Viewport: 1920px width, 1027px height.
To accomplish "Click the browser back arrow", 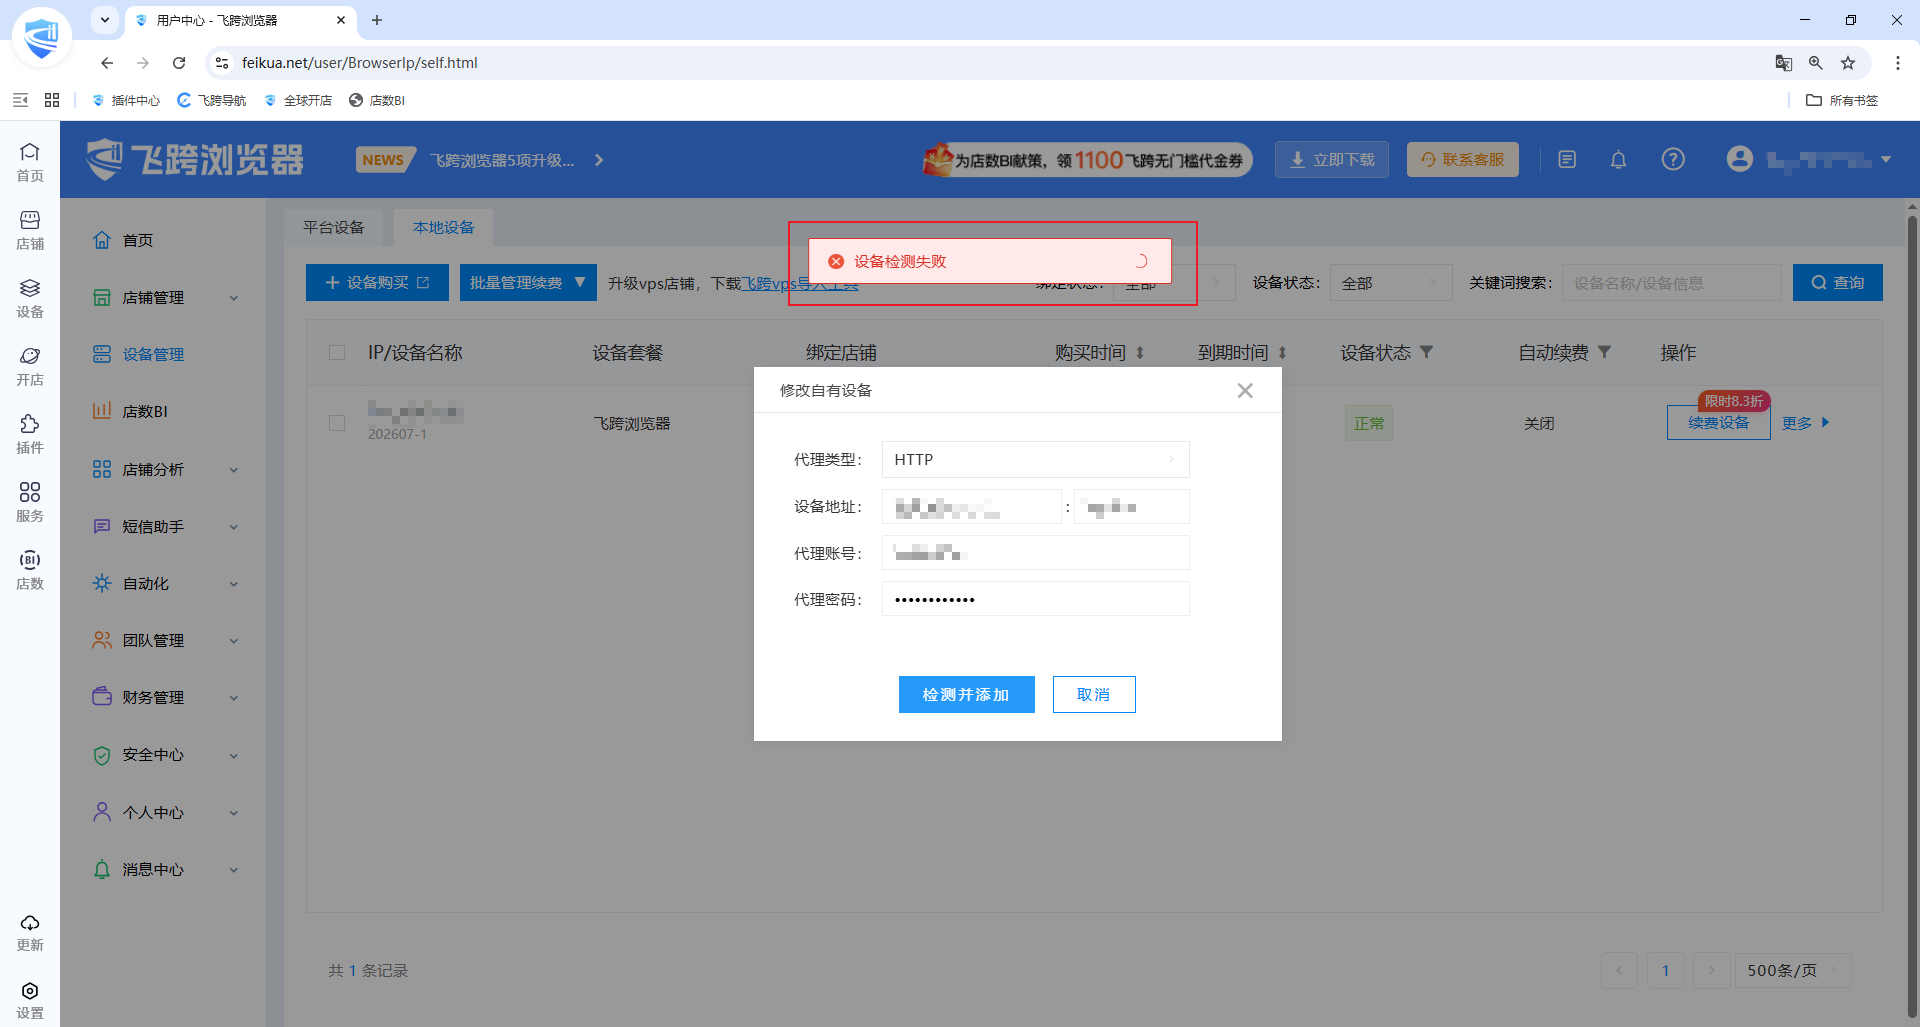I will (107, 63).
